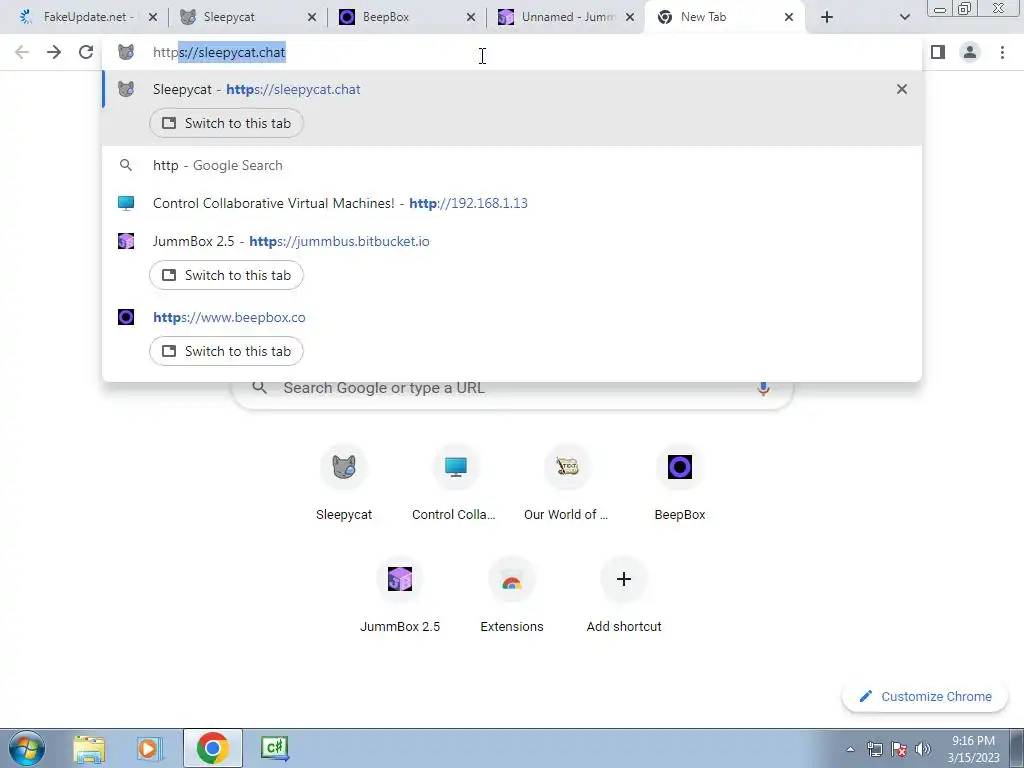Choose the http - Google Search suggestion

[512, 165]
